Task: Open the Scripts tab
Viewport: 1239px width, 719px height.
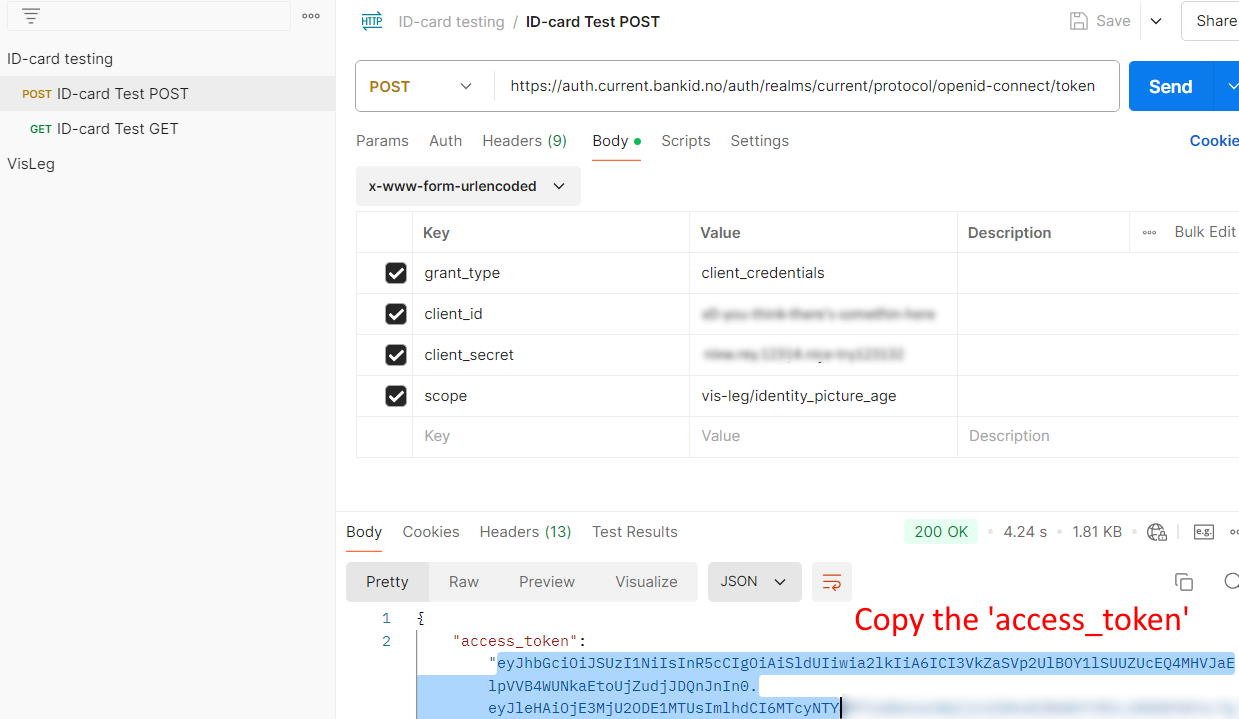Action: [686, 141]
